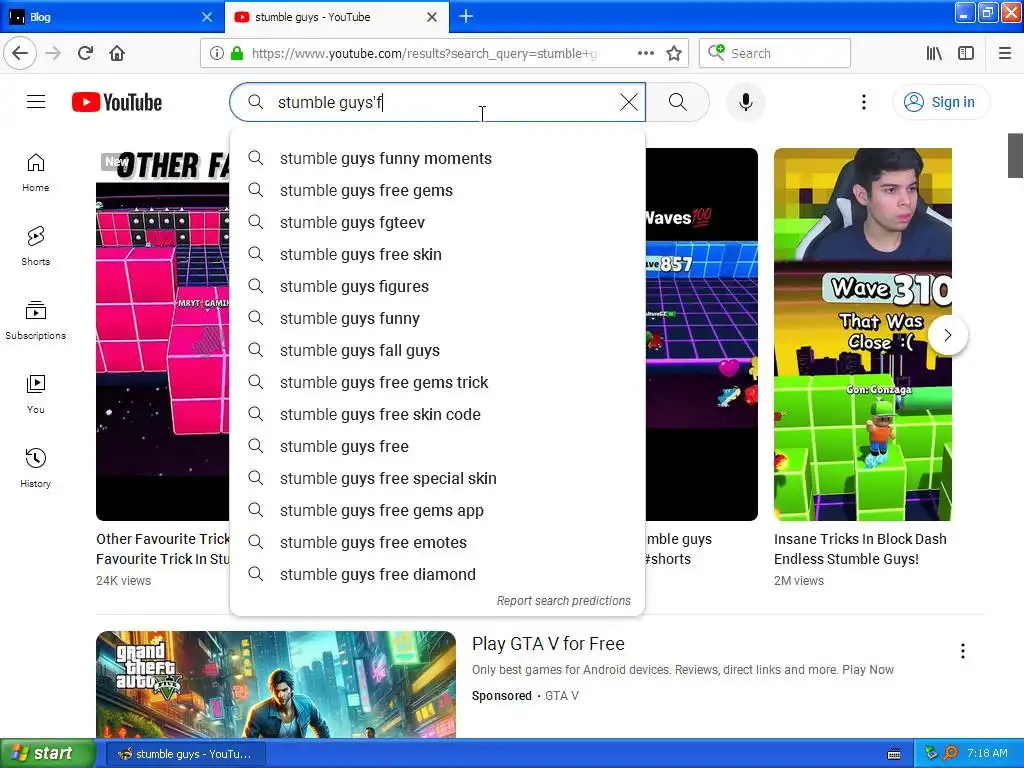Open the Firefox hamburger menu
This screenshot has height=768, width=1024.
coord(1005,53)
